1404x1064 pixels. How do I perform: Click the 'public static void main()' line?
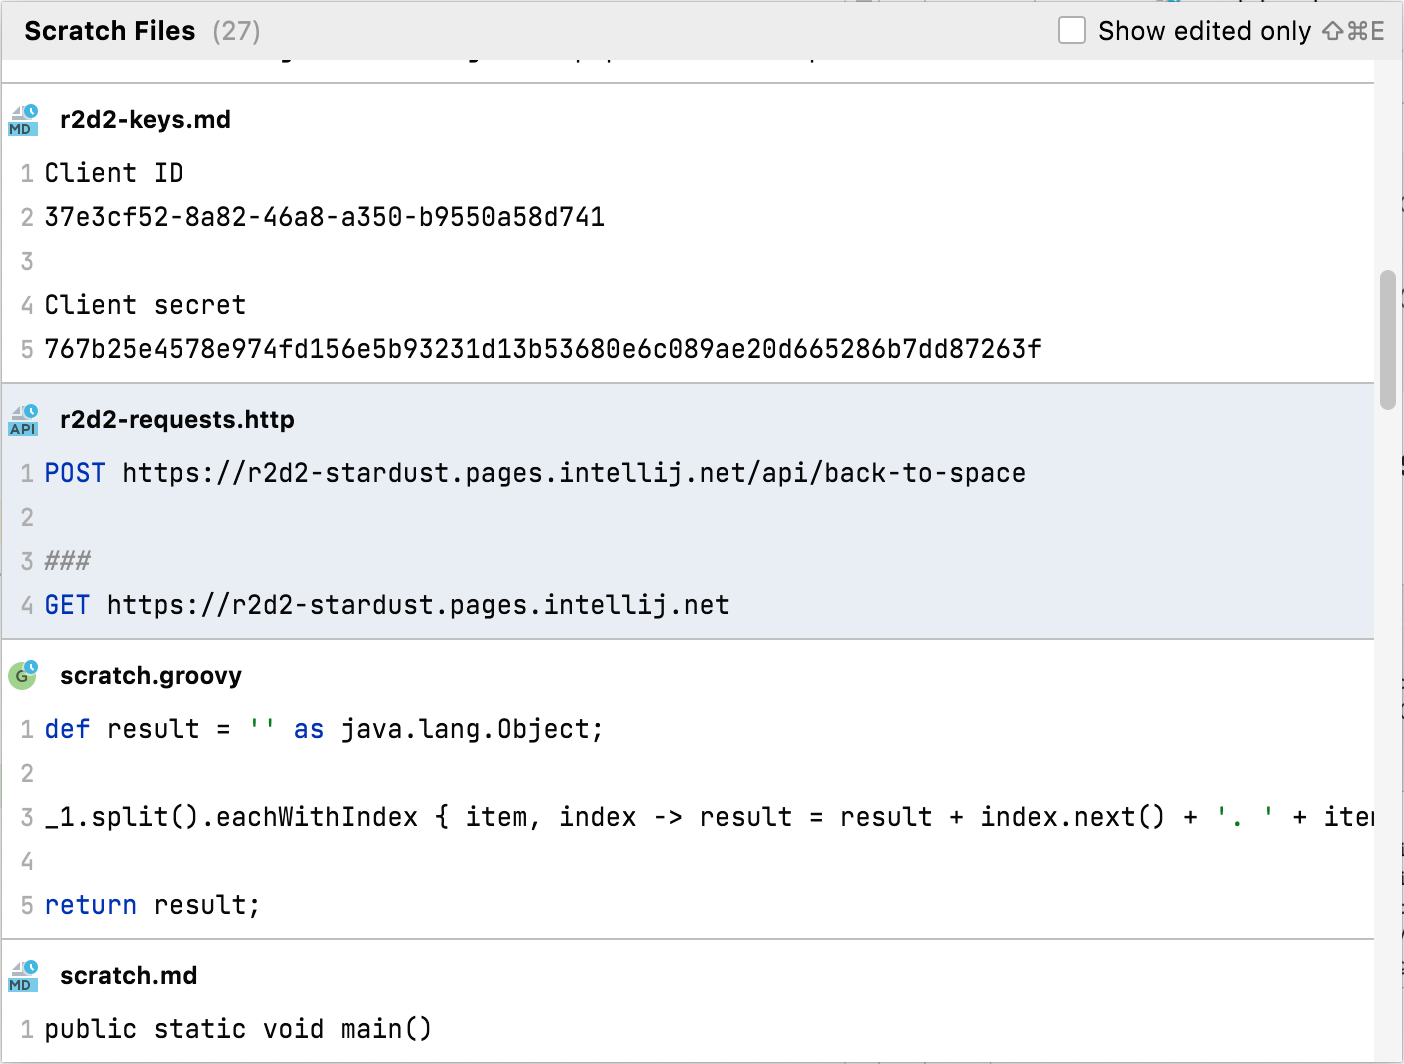(x=238, y=1029)
